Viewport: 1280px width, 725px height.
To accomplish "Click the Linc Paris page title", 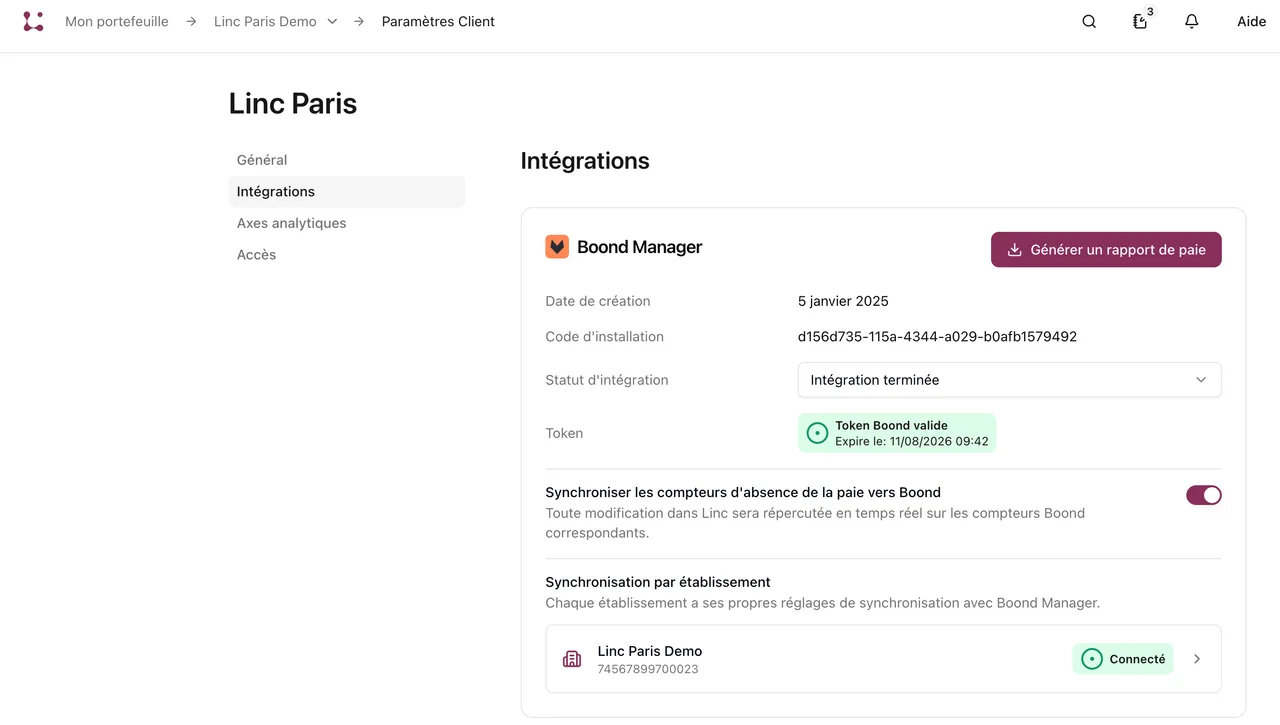I will click(293, 104).
